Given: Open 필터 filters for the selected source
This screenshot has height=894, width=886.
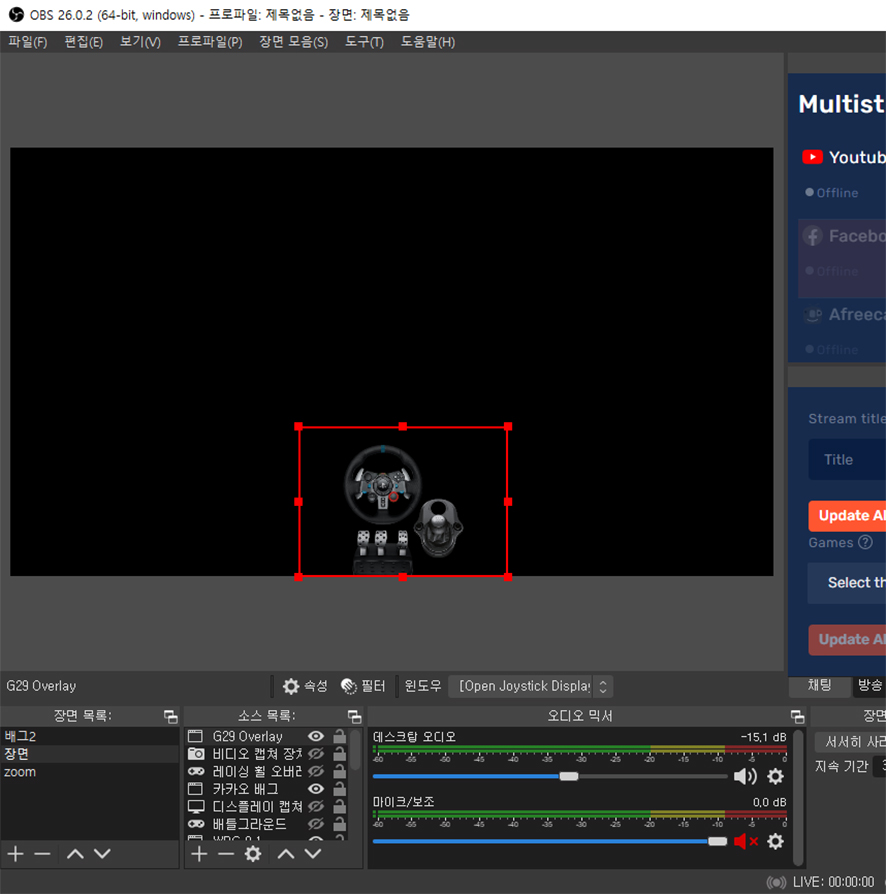Looking at the screenshot, I should (x=363, y=686).
